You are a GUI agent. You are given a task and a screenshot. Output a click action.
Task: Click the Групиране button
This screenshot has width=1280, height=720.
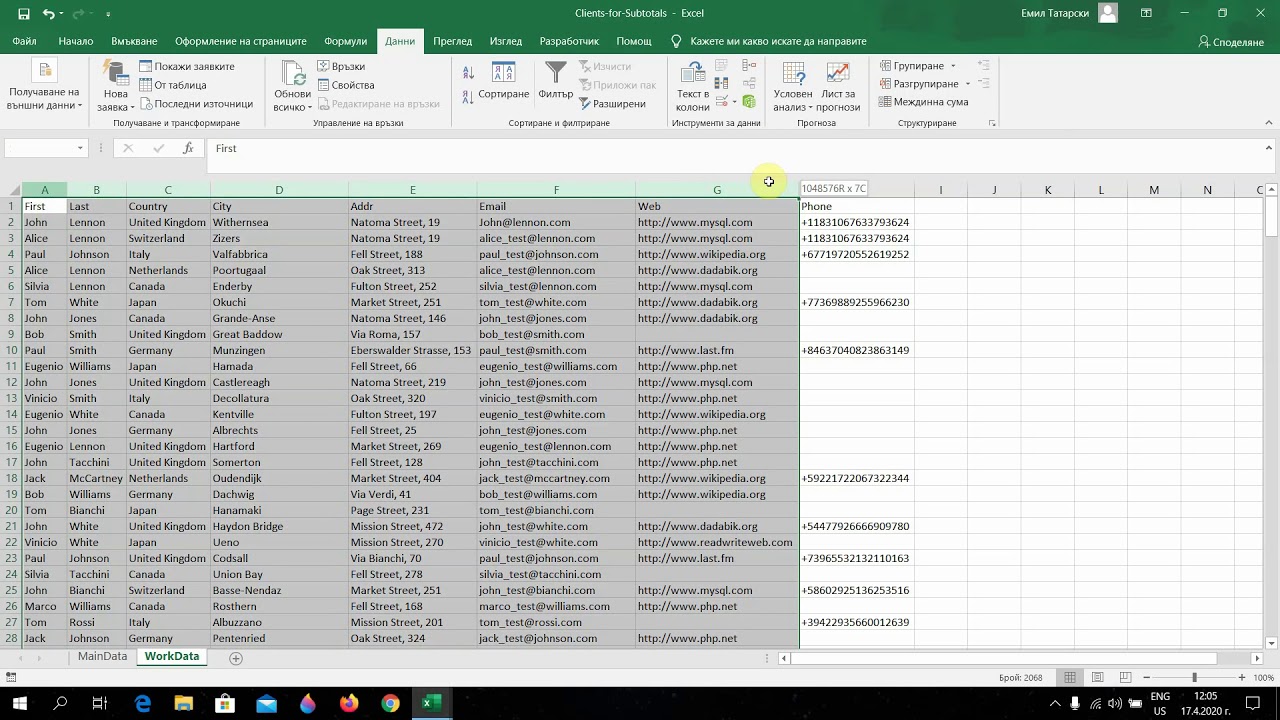tap(911, 66)
